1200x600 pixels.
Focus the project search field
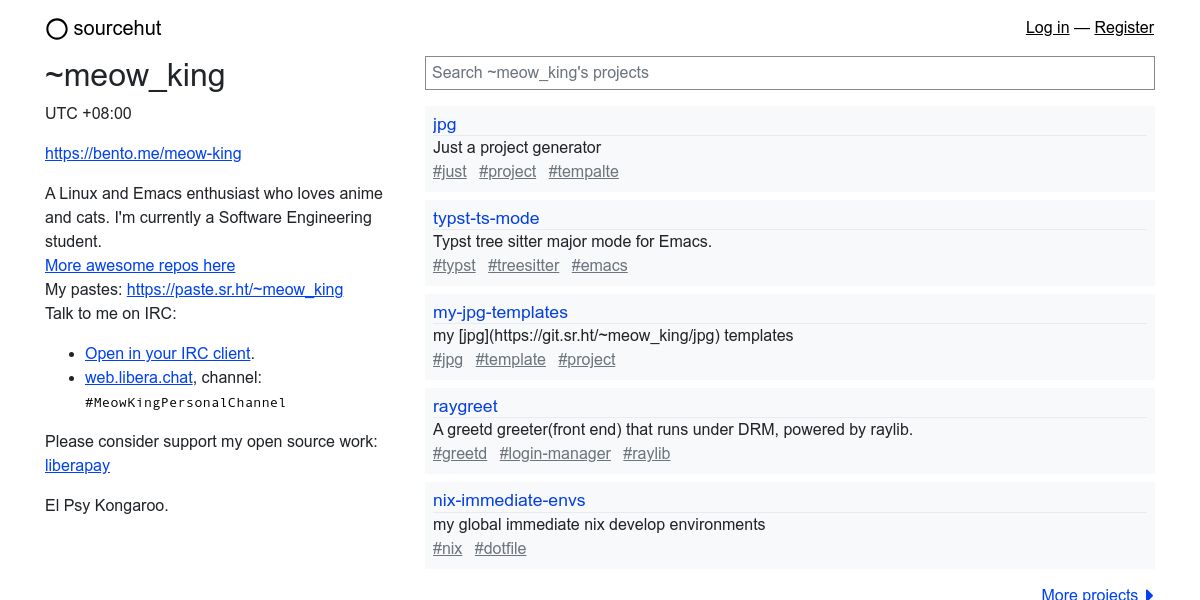[x=789, y=73]
